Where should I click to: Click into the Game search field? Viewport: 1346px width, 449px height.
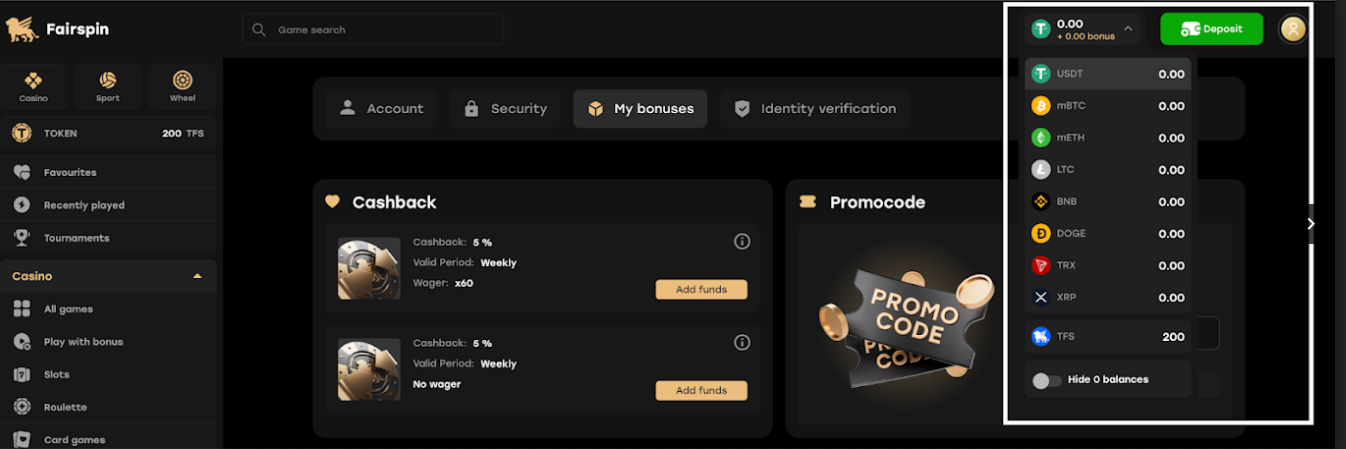pyautogui.click(x=373, y=30)
